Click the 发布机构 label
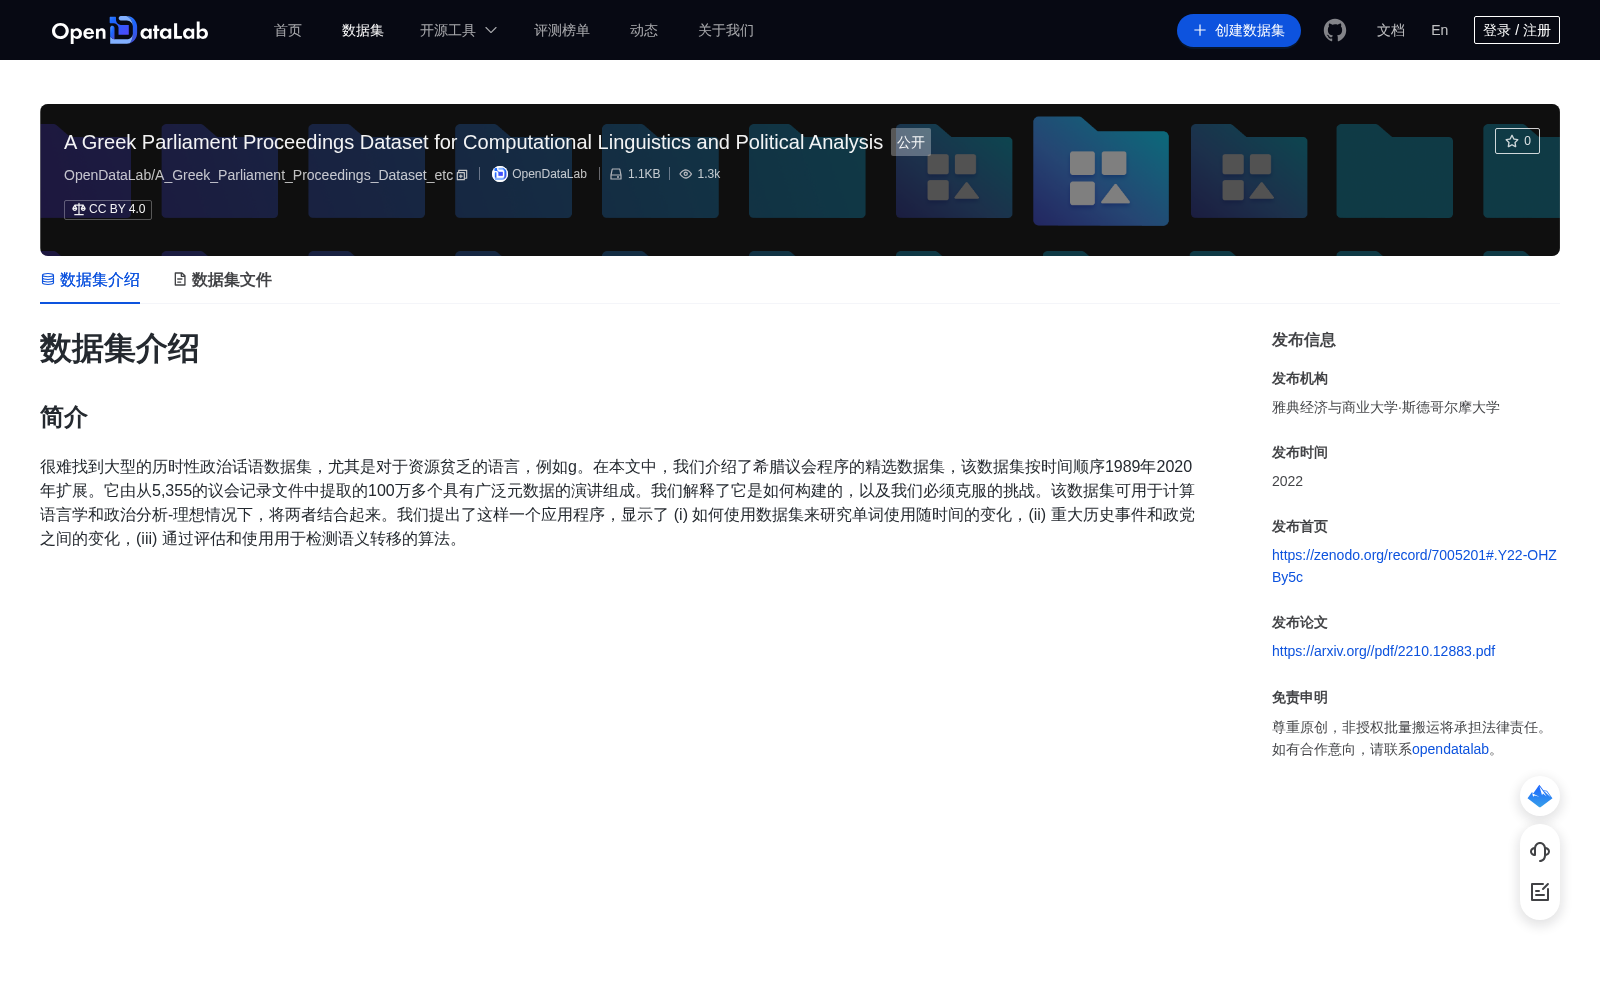The height and width of the screenshot is (1000, 1600). (1300, 378)
